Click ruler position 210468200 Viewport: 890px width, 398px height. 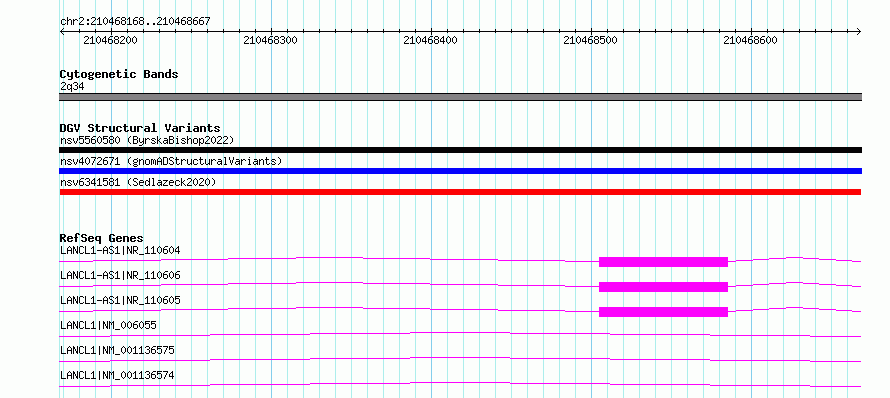point(110,40)
